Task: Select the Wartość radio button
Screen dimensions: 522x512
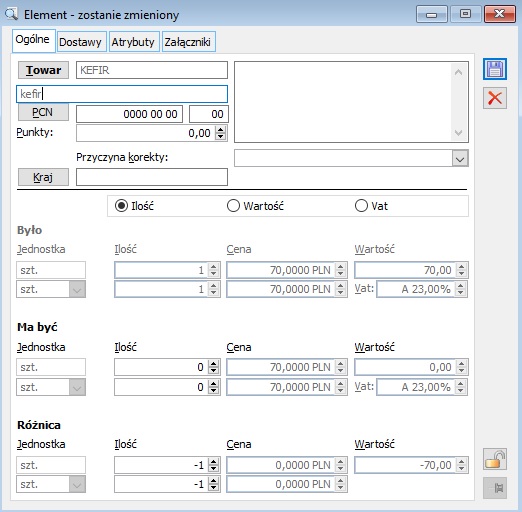Action: click(x=233, y=206)
